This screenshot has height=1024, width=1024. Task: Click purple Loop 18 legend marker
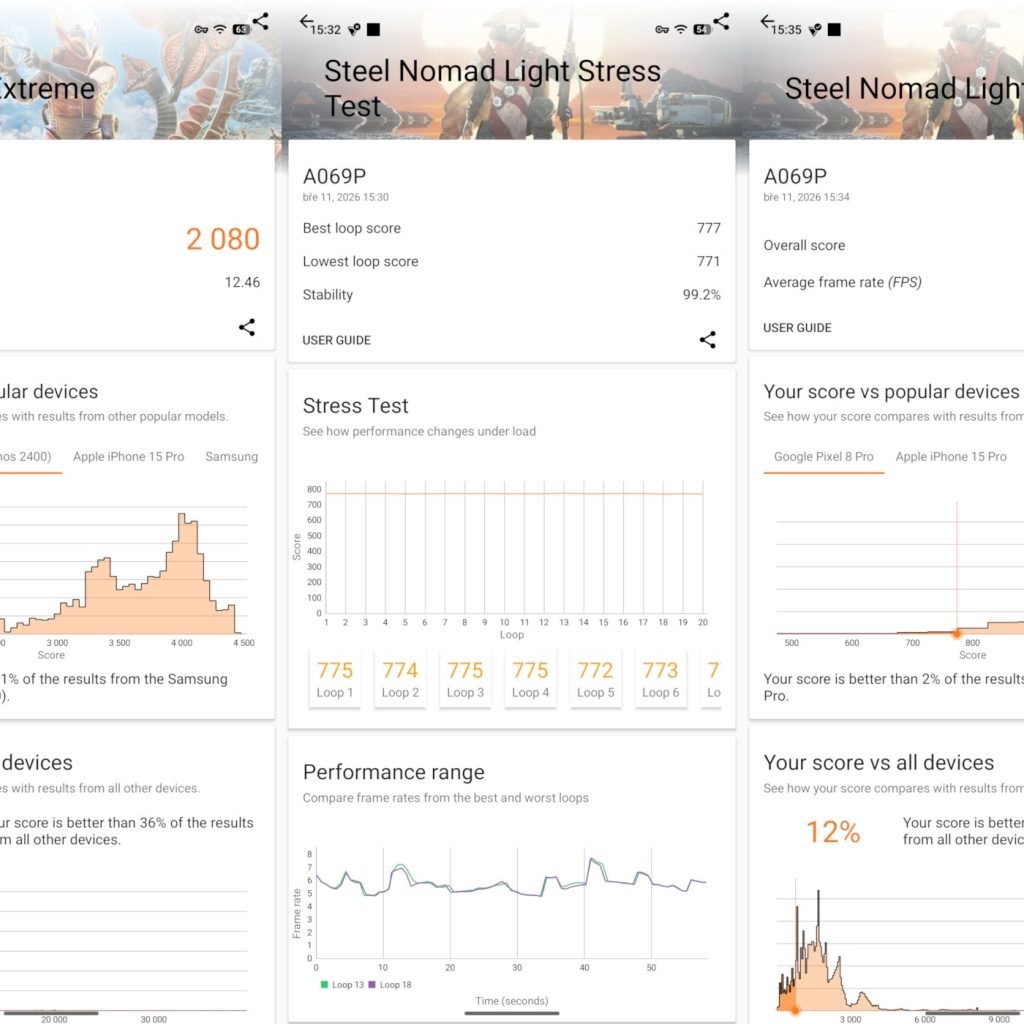(372, 985)
